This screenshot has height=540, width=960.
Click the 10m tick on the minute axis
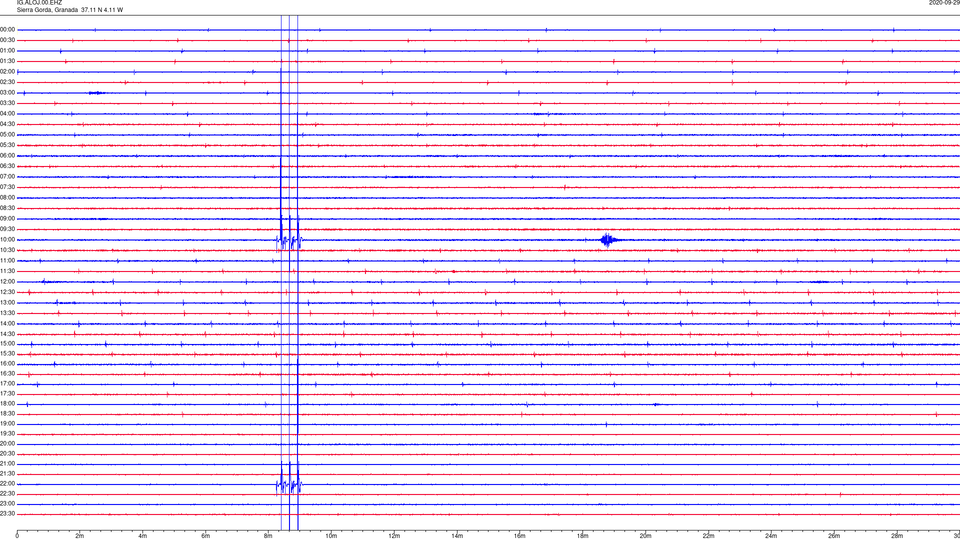coord(331,536)
